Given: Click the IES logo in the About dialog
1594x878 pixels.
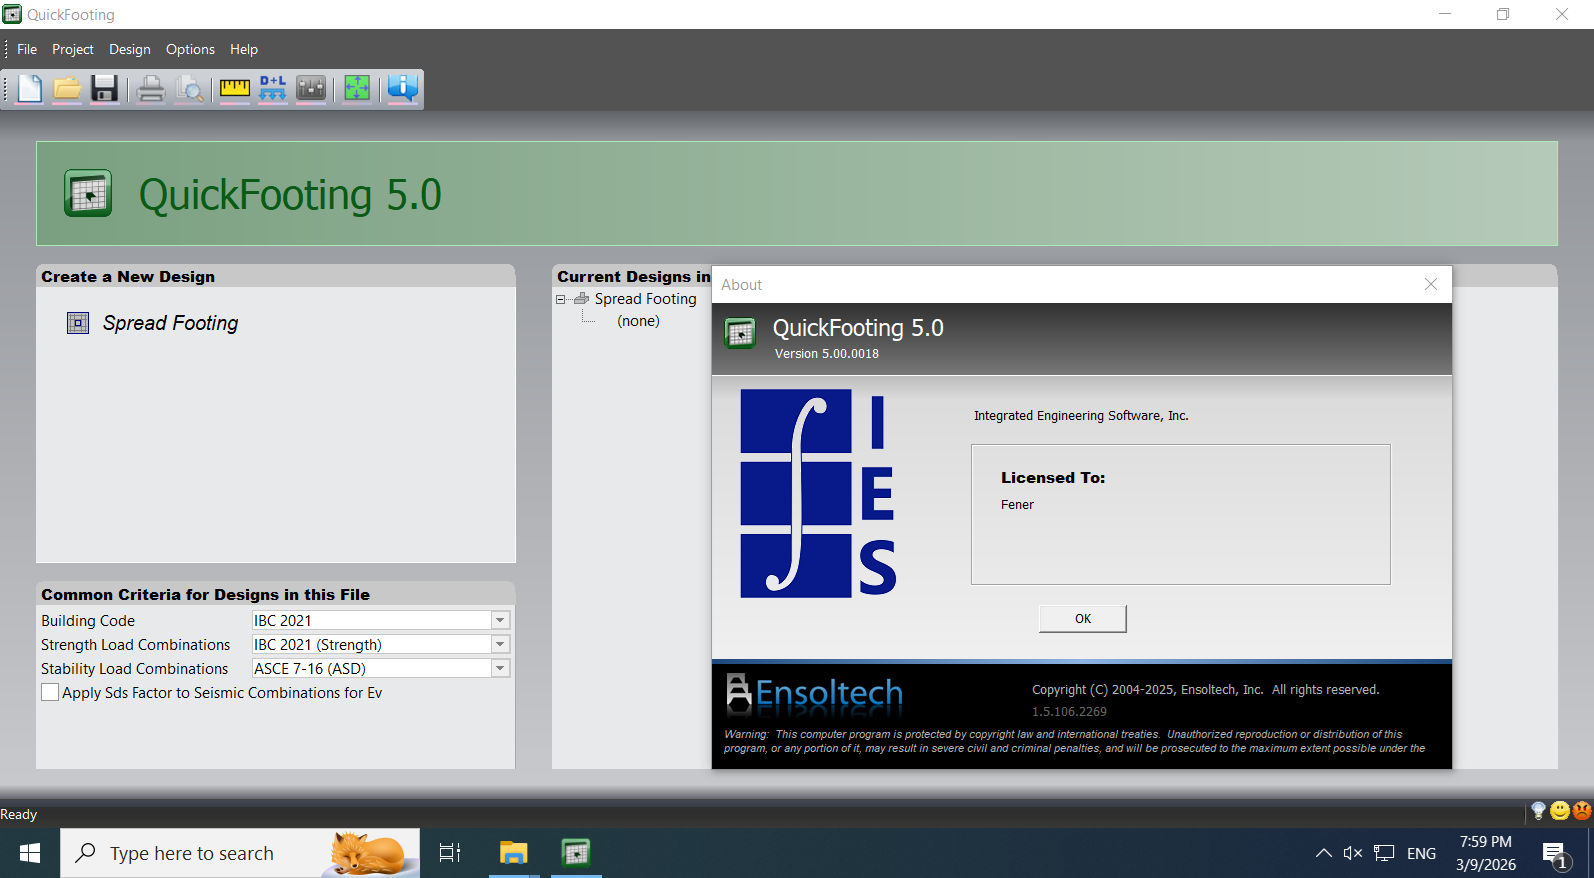Looking at the screenshot, I should 818,493.
